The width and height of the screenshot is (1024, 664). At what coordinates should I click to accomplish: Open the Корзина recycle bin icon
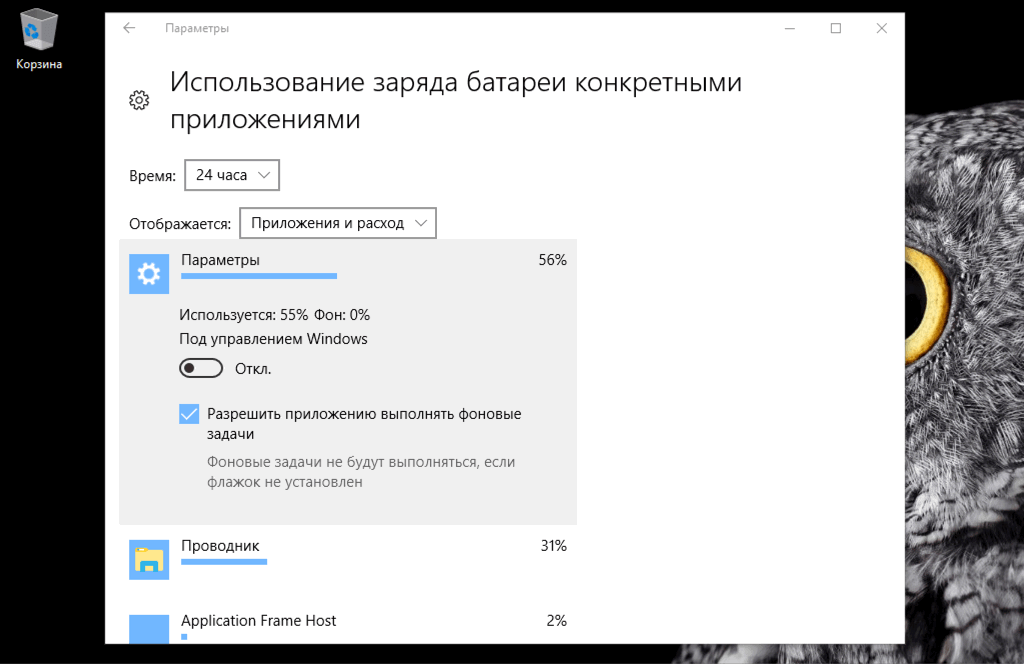39,39
